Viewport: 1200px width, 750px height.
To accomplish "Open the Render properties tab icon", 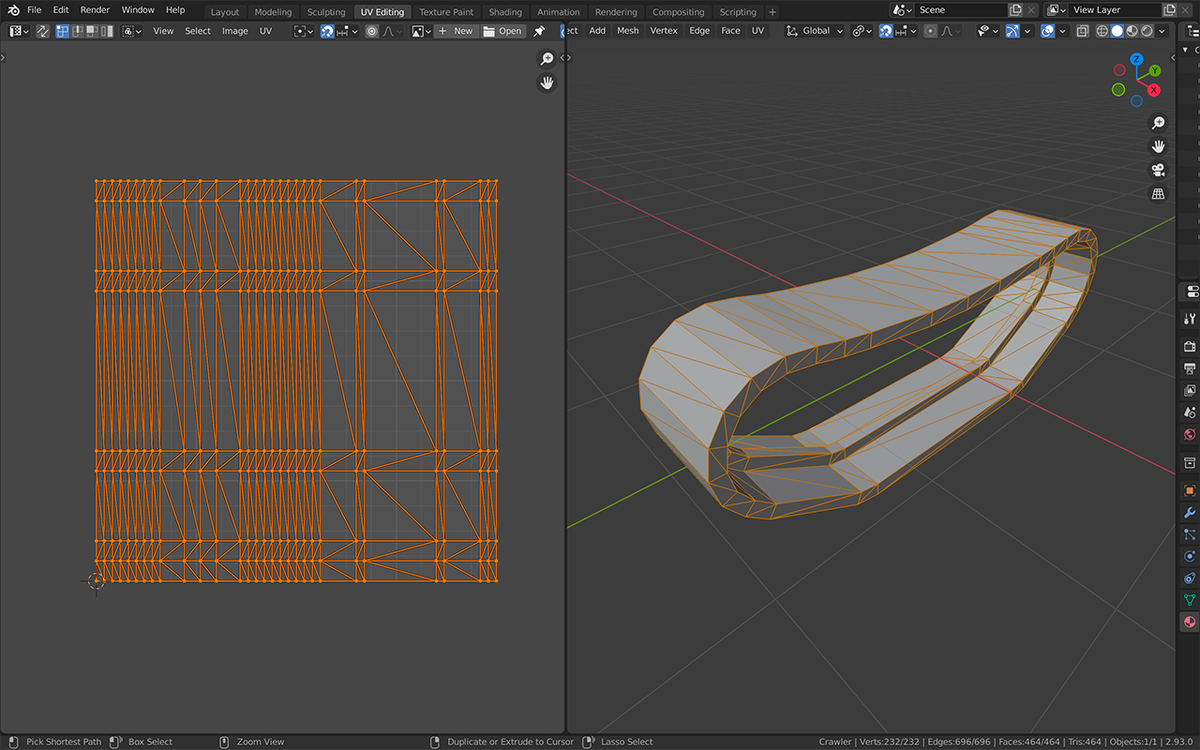I will click(1189, 346).
